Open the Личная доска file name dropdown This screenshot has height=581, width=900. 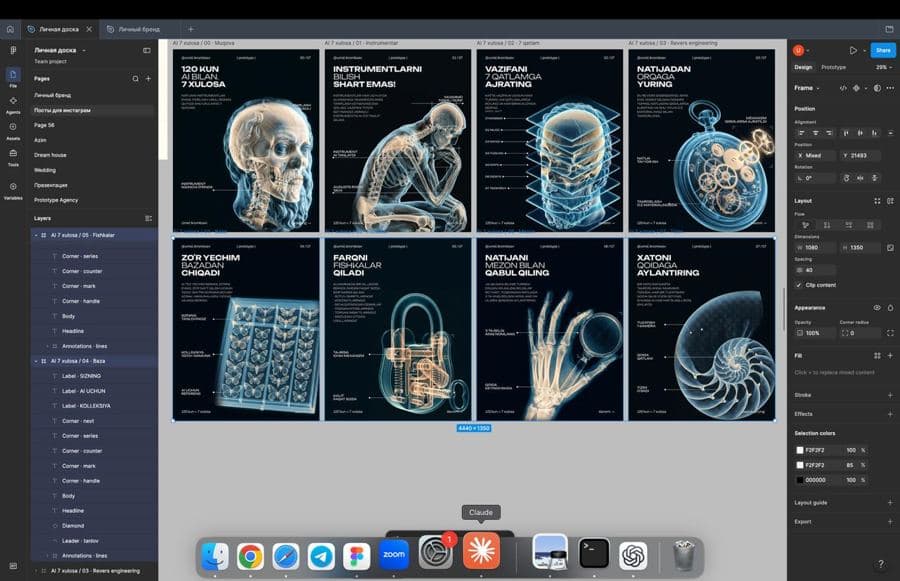pos(60,51)
